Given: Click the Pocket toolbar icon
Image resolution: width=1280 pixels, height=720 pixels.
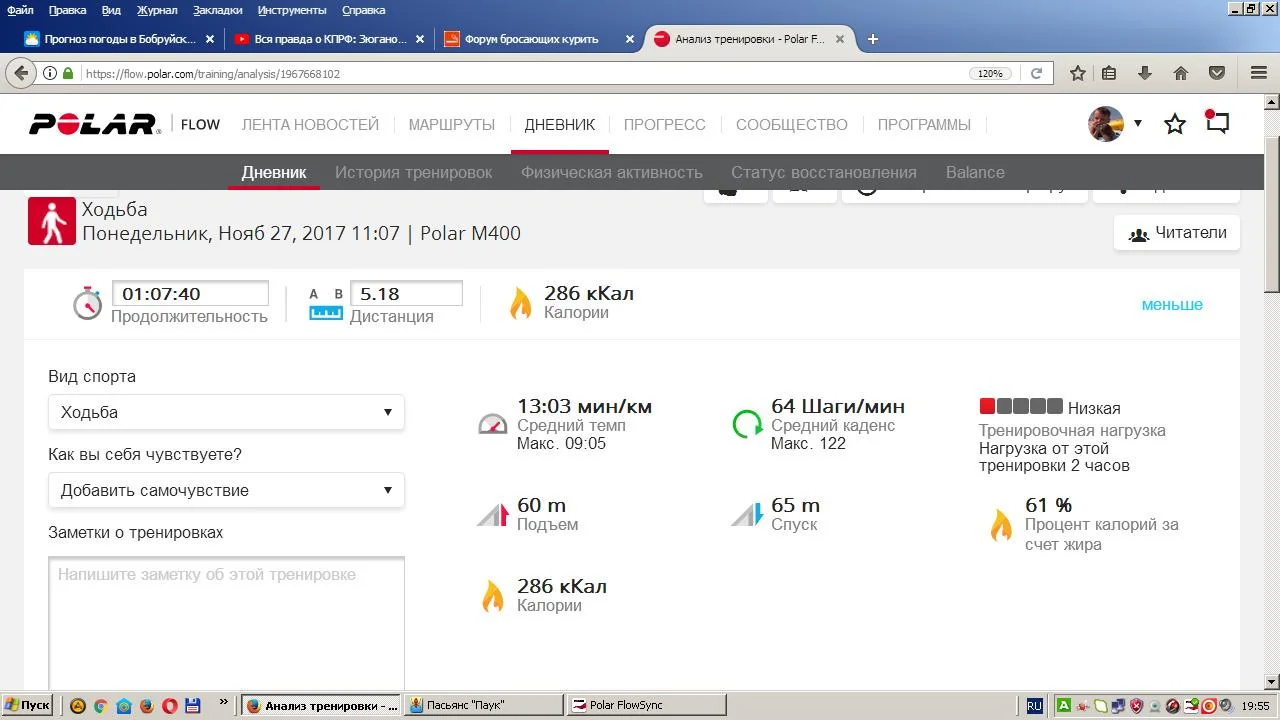Looking at the screenshot, I should tap(1217, 73).
